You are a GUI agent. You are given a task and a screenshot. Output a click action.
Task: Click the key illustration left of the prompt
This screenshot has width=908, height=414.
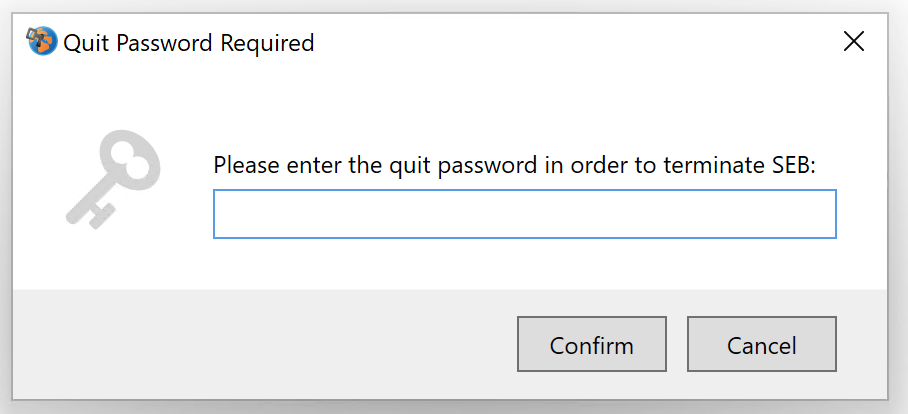click(x=112, y=179)
